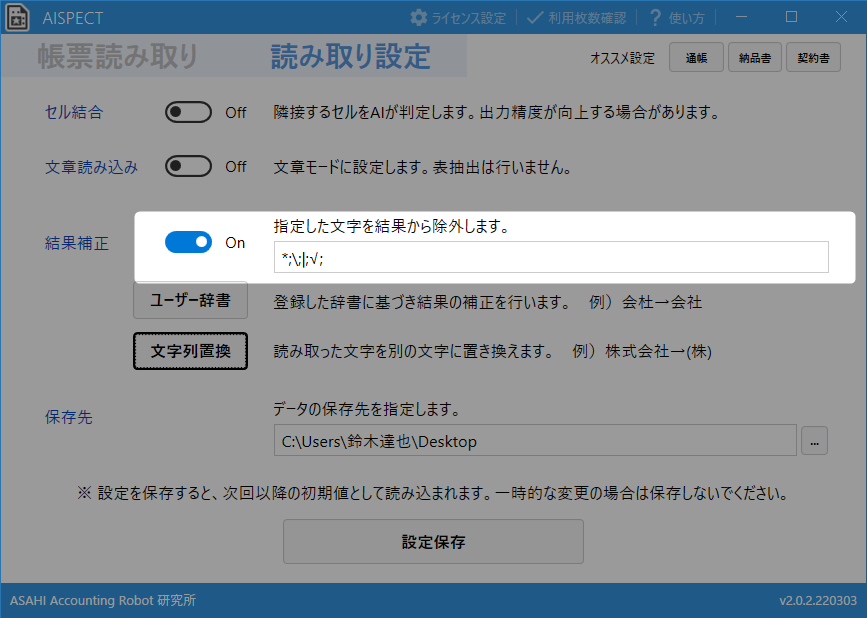This screenshot has width=867, height=618.
Task: Turn off the 結果補正 switch
Action: pos(188,242)
